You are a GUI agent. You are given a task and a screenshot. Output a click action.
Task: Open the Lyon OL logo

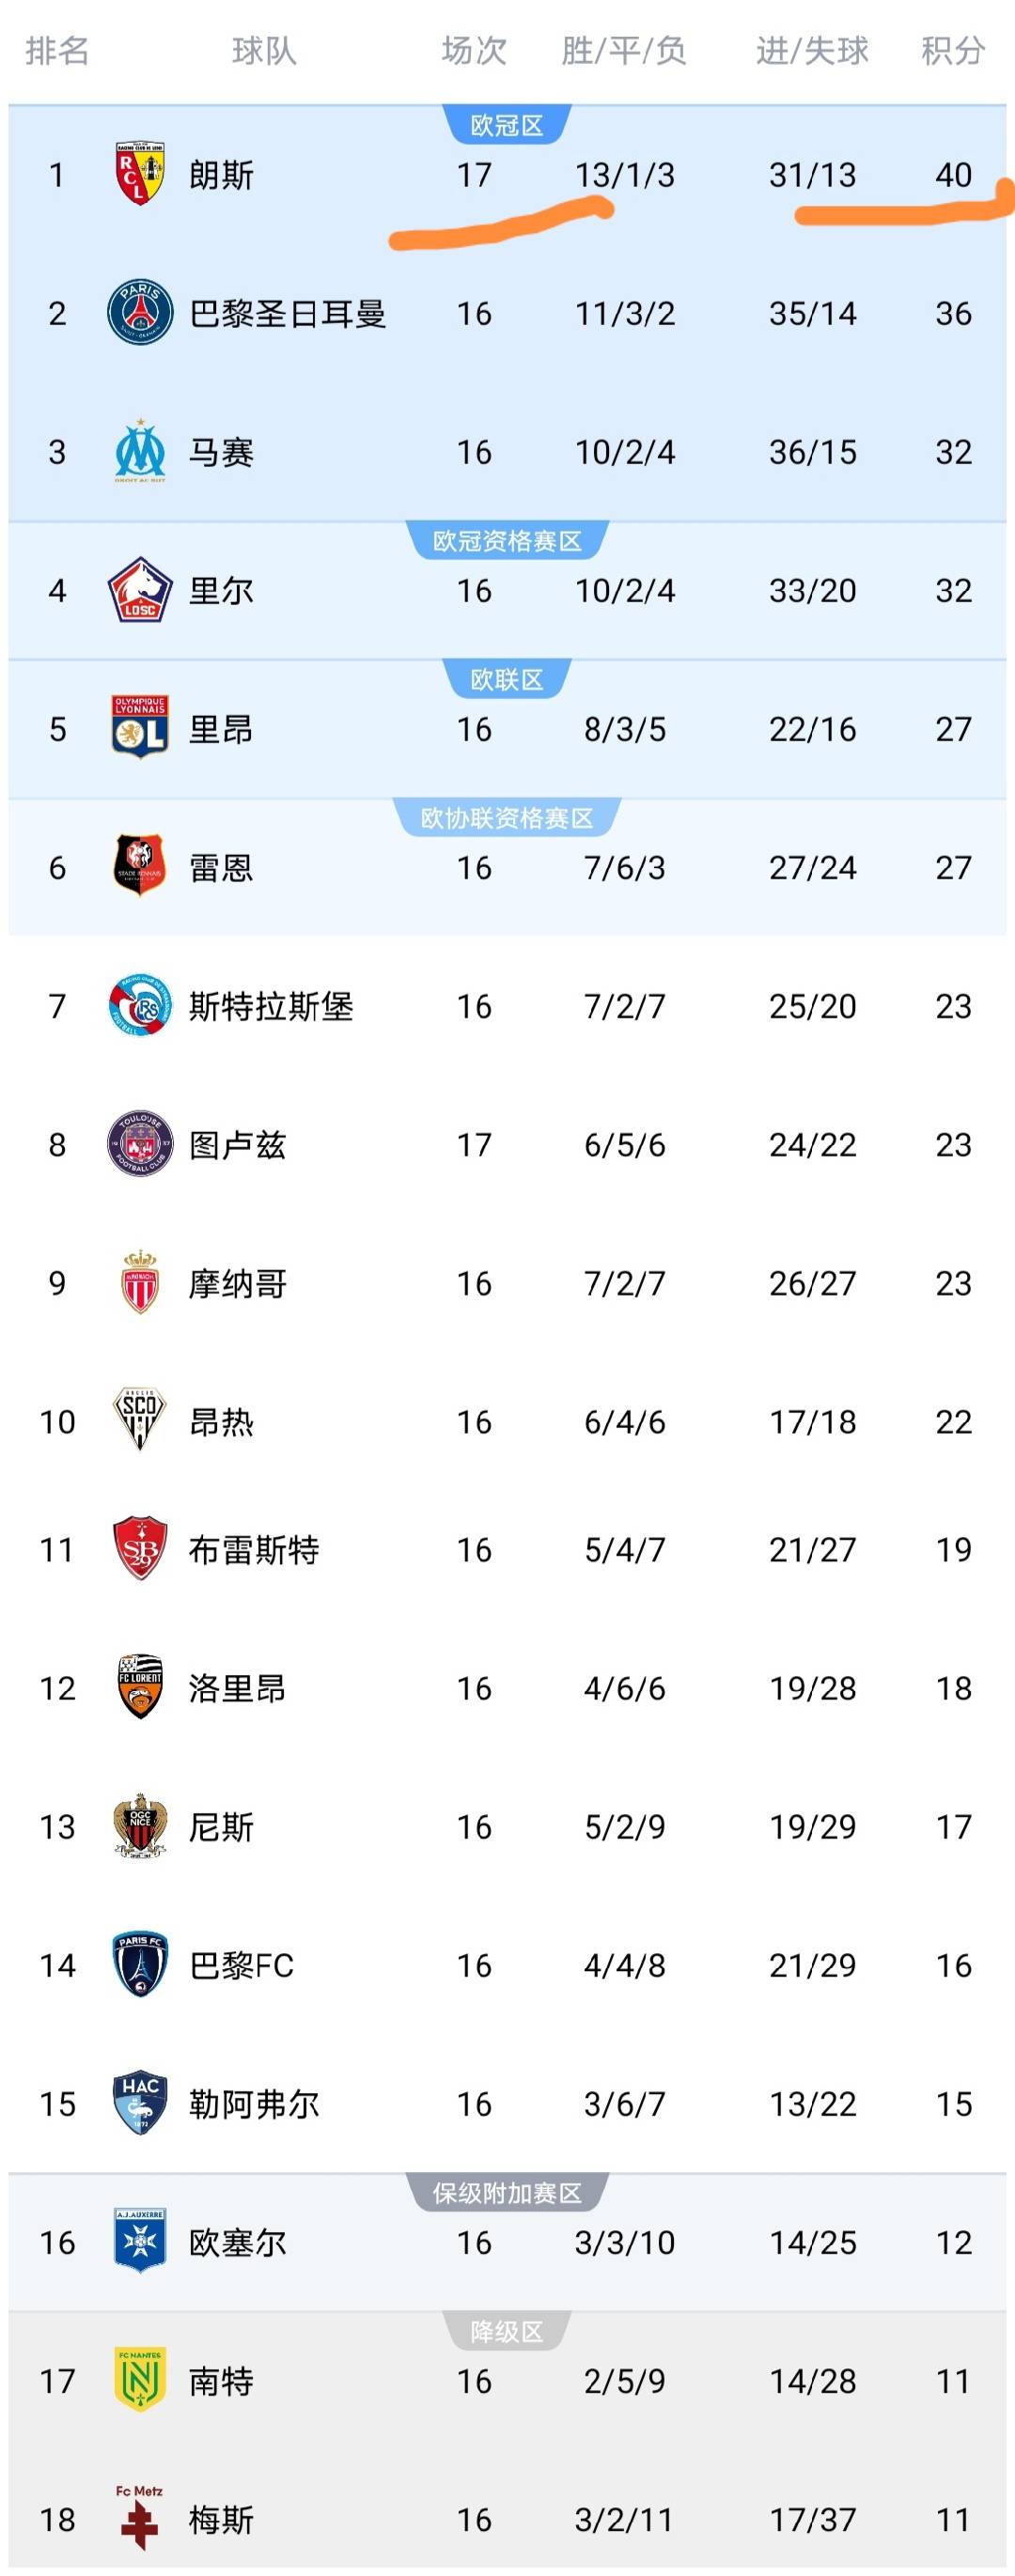point(139,728)
